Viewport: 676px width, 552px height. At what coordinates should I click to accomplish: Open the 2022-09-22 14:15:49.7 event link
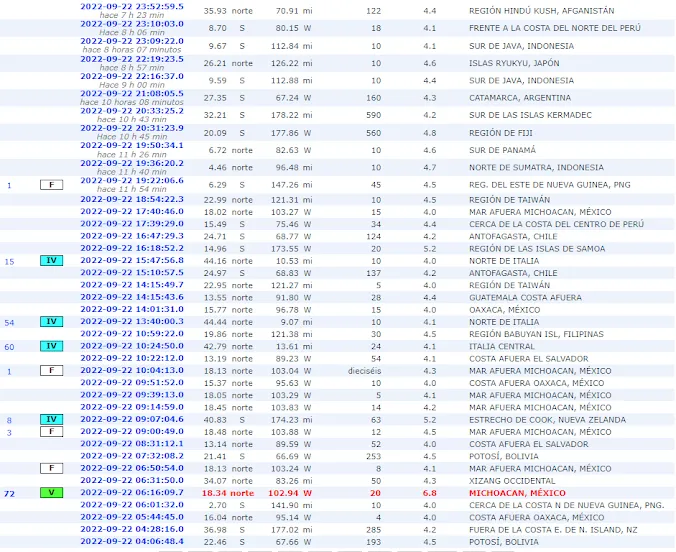(x=132, y=285)
